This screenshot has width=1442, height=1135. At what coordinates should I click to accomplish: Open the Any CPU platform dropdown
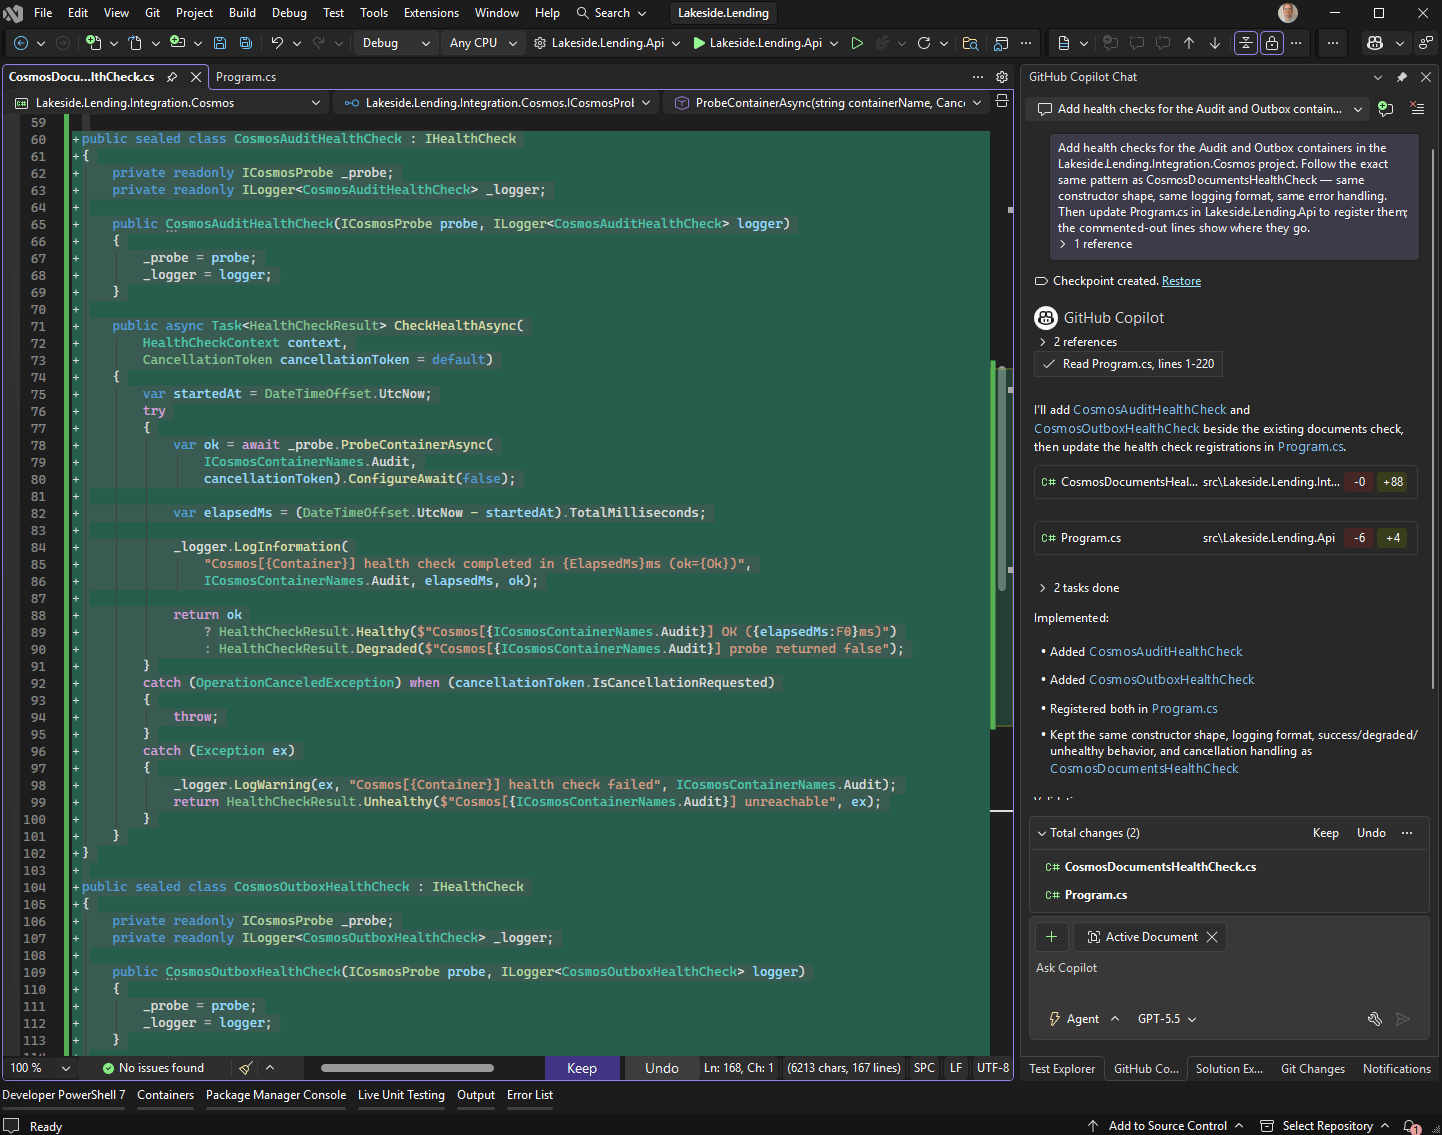click(x=484, y=43)
